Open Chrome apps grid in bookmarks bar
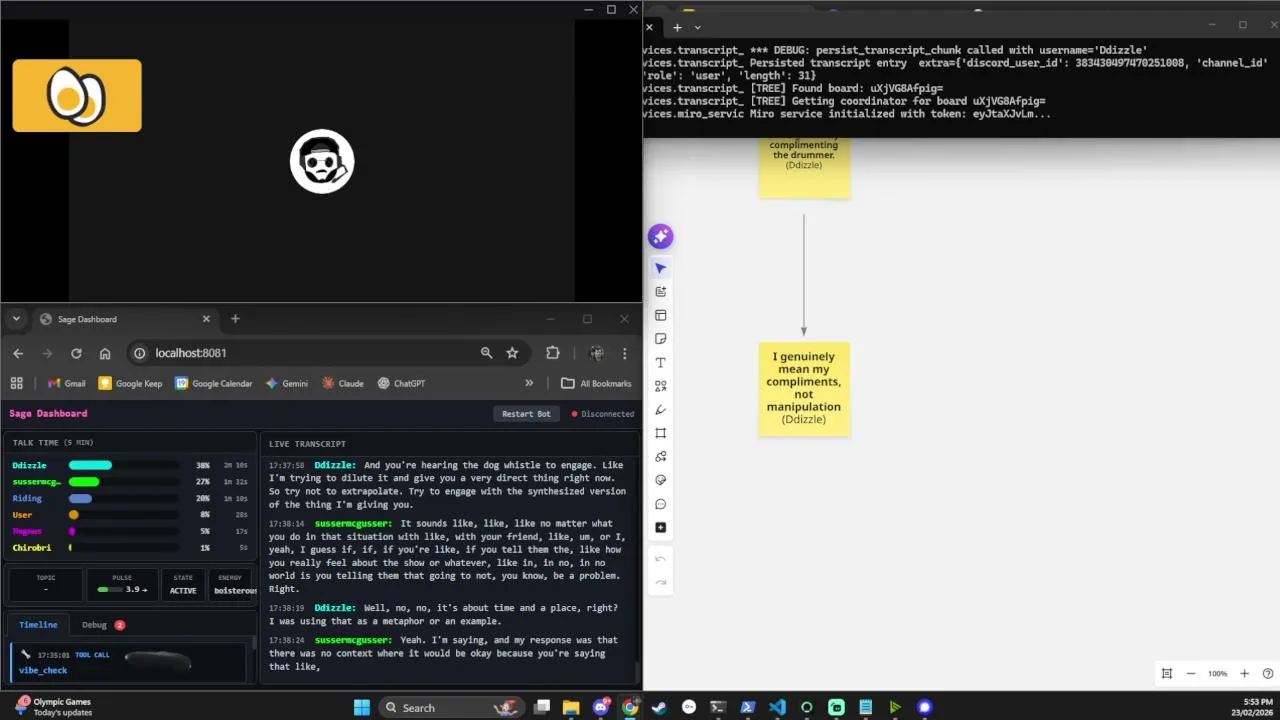Screen dimensions: 1280x720 coord(16,383)
